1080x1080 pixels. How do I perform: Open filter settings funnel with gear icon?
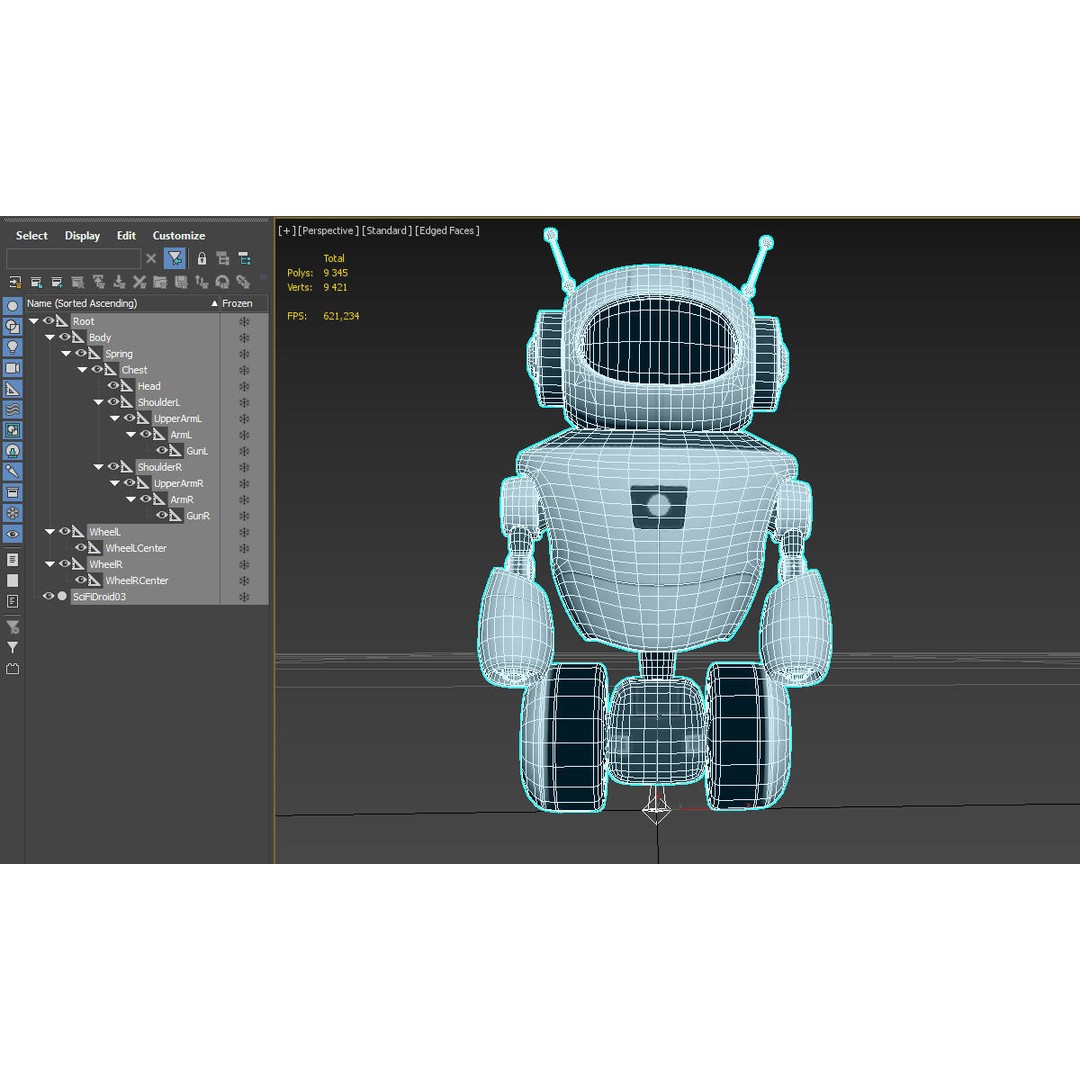[12, 627]
